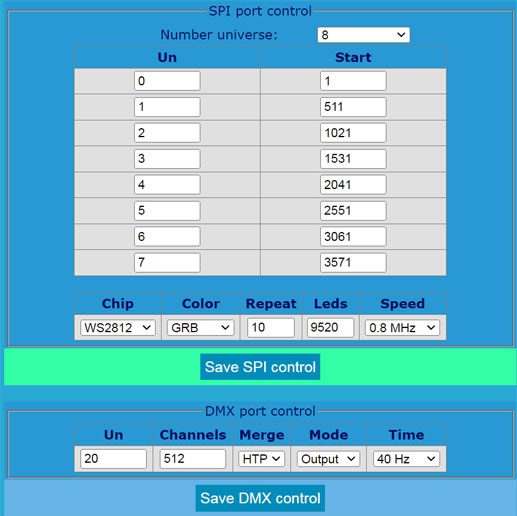Focus the DMX Un field containing 20
The width and height of the screenshot is (517, 516).
(113, 459)
